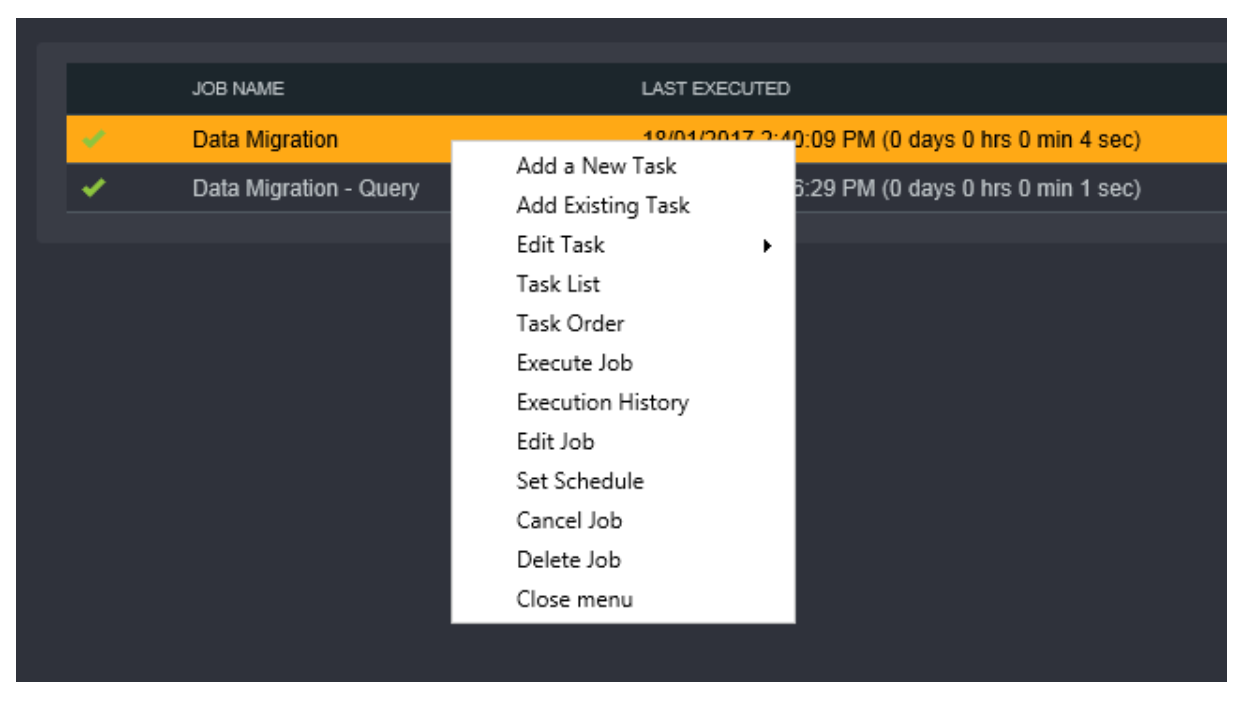
Task: Dismiss with the Close menu entry
Action: point(575,599)
